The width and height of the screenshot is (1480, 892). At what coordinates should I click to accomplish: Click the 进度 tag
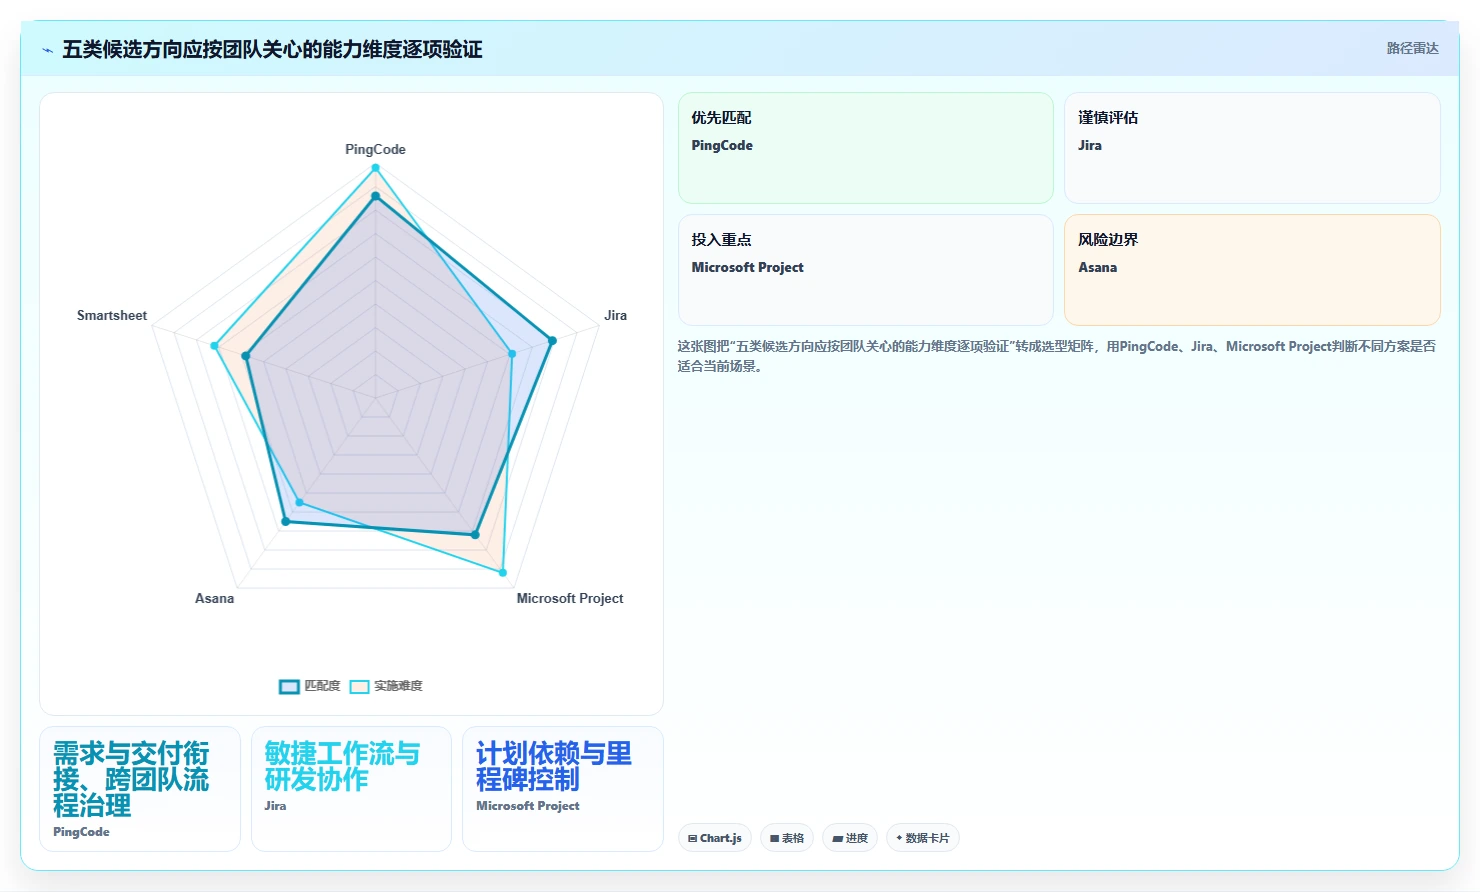point(850,838)
